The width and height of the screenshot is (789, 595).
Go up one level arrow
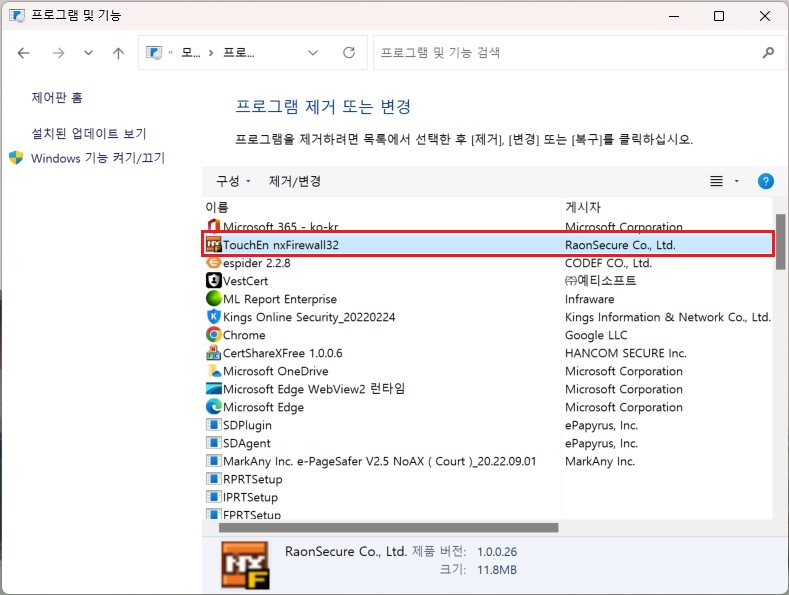(x=118, y=53)
